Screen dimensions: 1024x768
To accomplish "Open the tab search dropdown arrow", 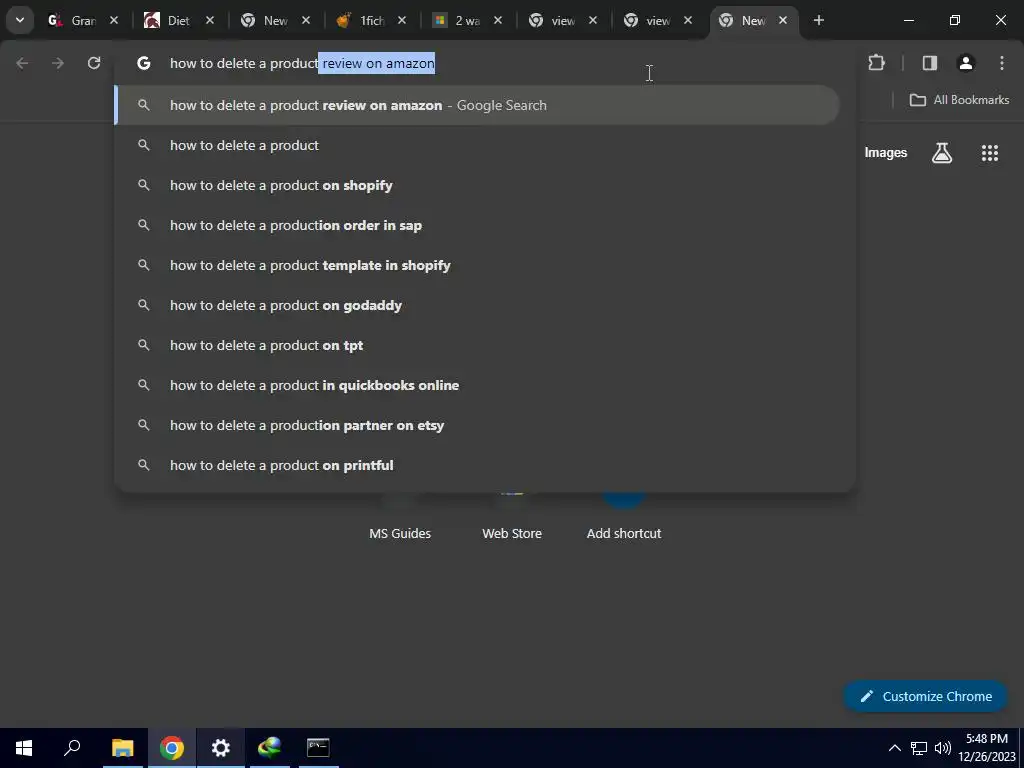I will click(x=20, y=20).
